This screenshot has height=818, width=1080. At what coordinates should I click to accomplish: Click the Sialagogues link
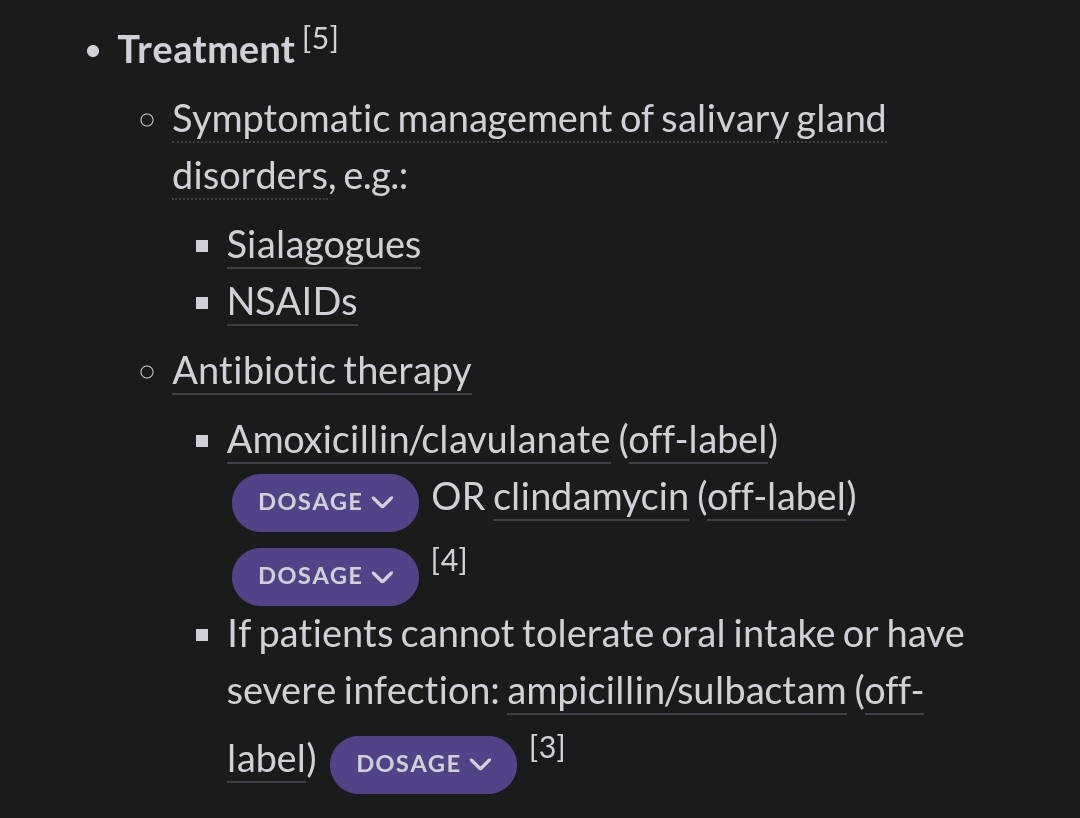323,246
